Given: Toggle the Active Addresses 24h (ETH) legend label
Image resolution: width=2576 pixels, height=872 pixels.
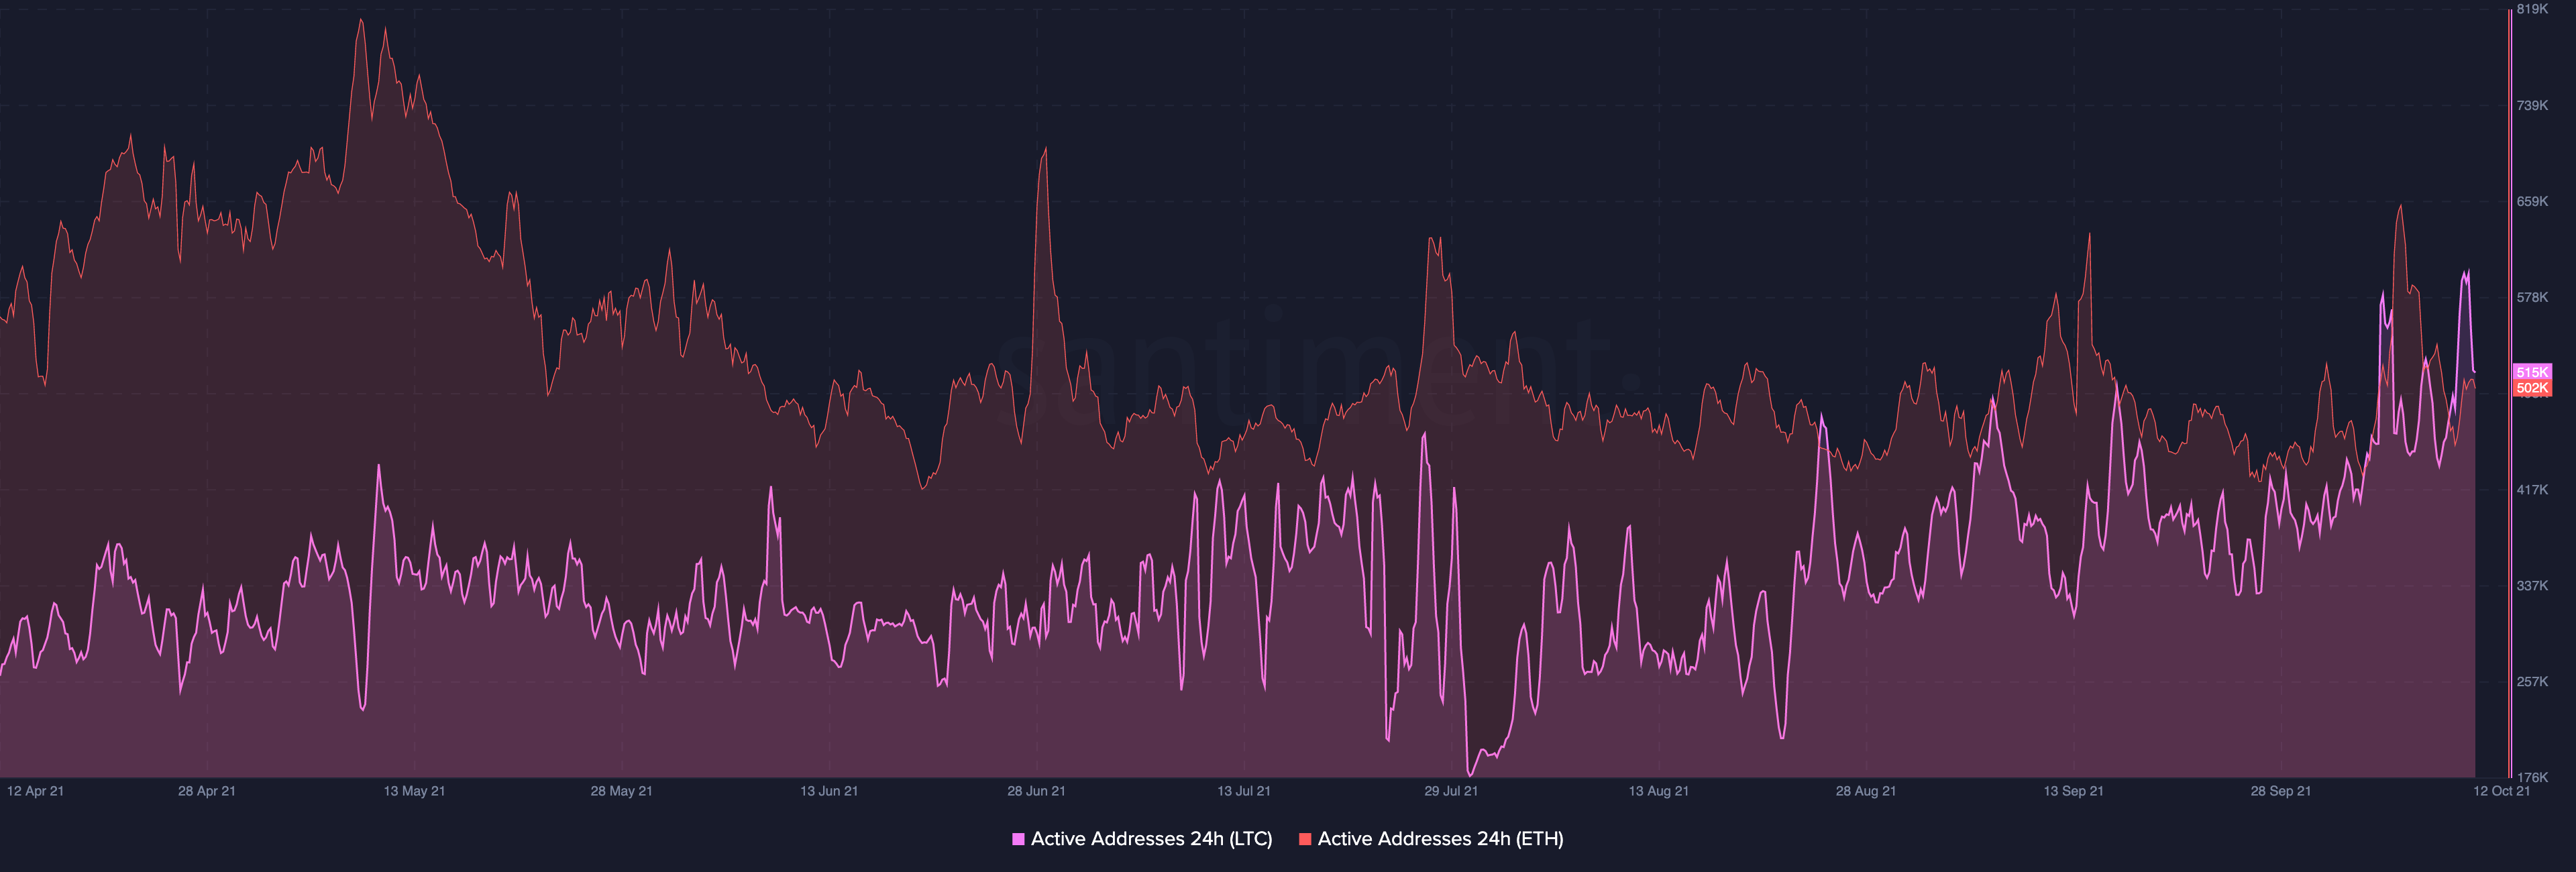Looking at the screenshot, I should tap(1440, 839).
